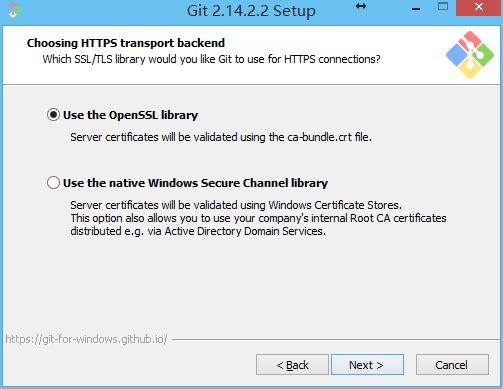Cancel the Git installation

[x=452, y=365]
